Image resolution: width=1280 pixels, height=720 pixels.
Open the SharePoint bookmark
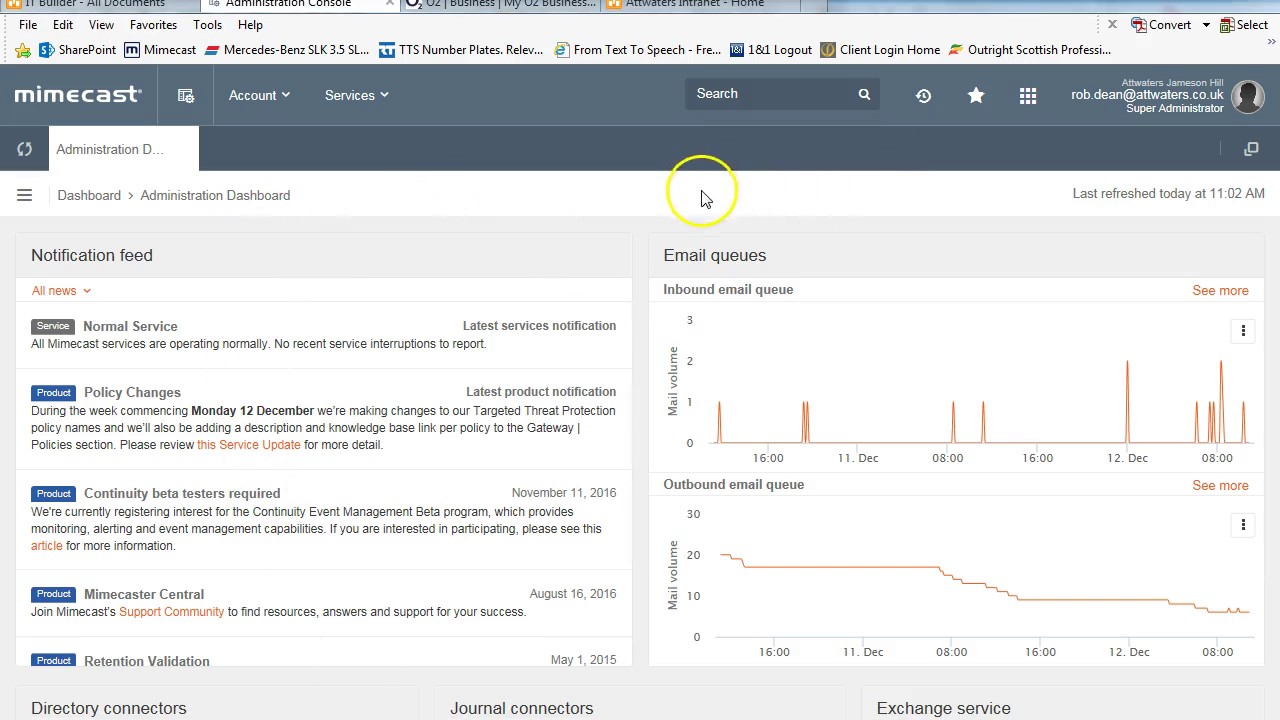(77, 50)
